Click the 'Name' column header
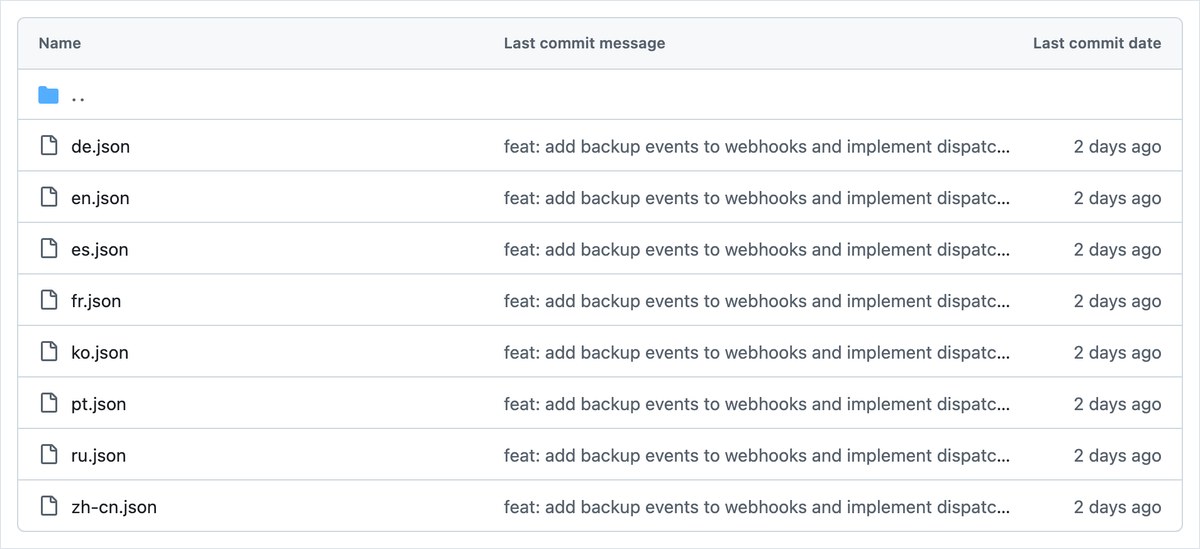 click(x=60, y=43)
